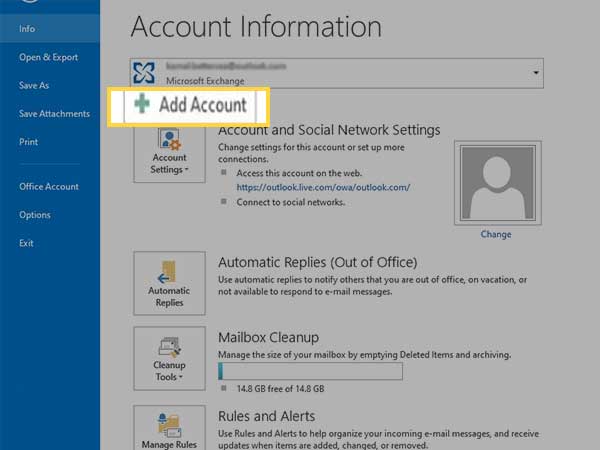Click Account and Social Network Settings heading
600x450 pixels.
[x=329, y=130]
